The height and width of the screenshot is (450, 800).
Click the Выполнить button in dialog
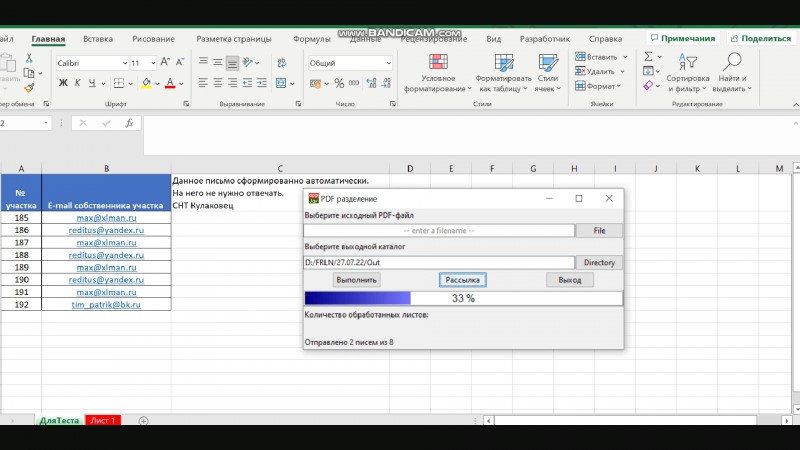tap(356, 280)
